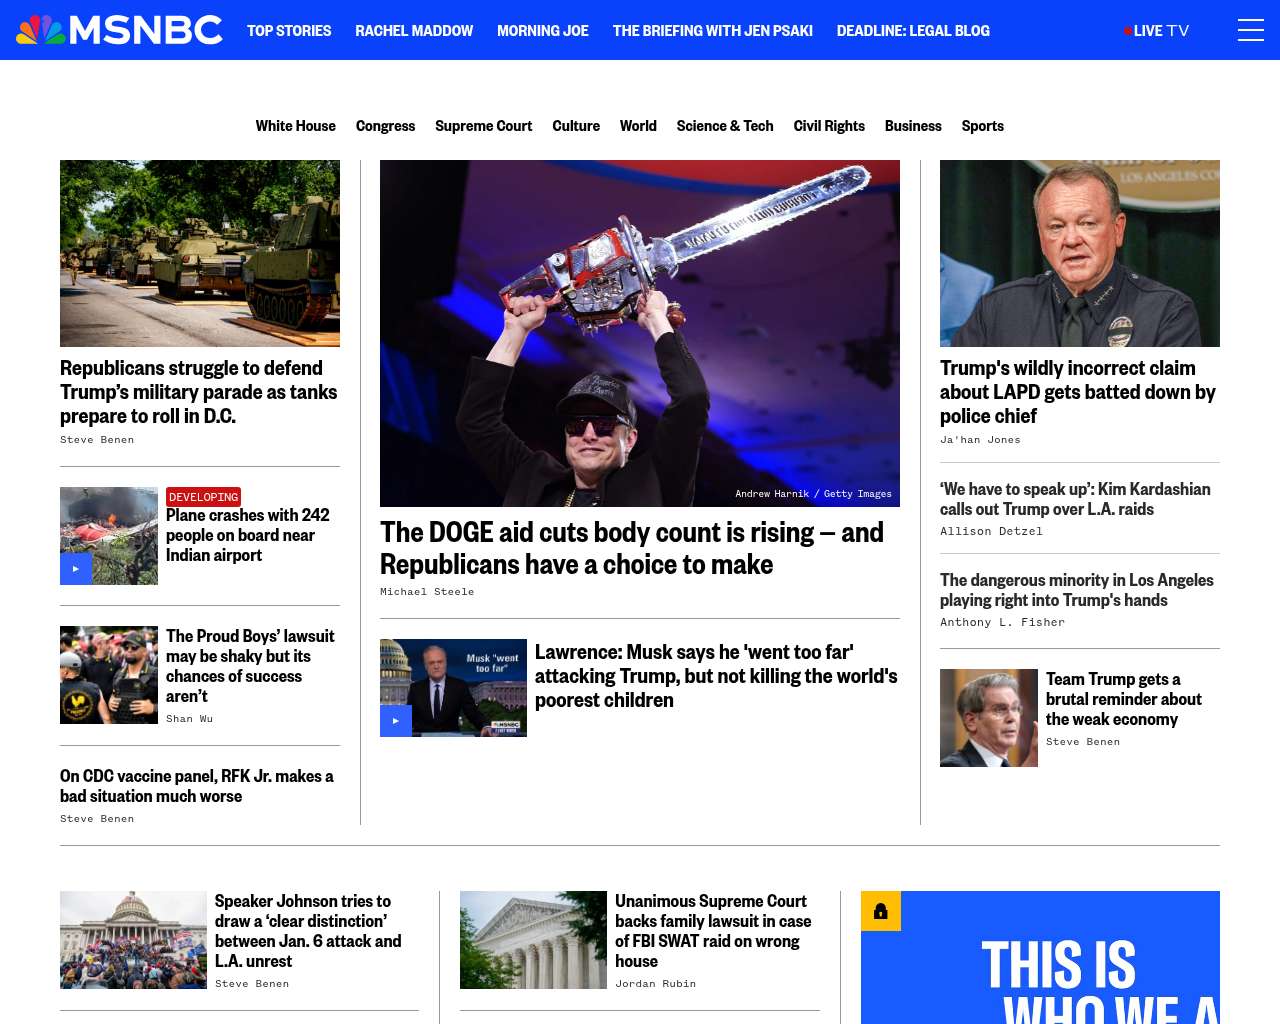Play the Lawrence Musk video icon
The width and height of the screenshot is (1280, 1024).
click(396, 721)
